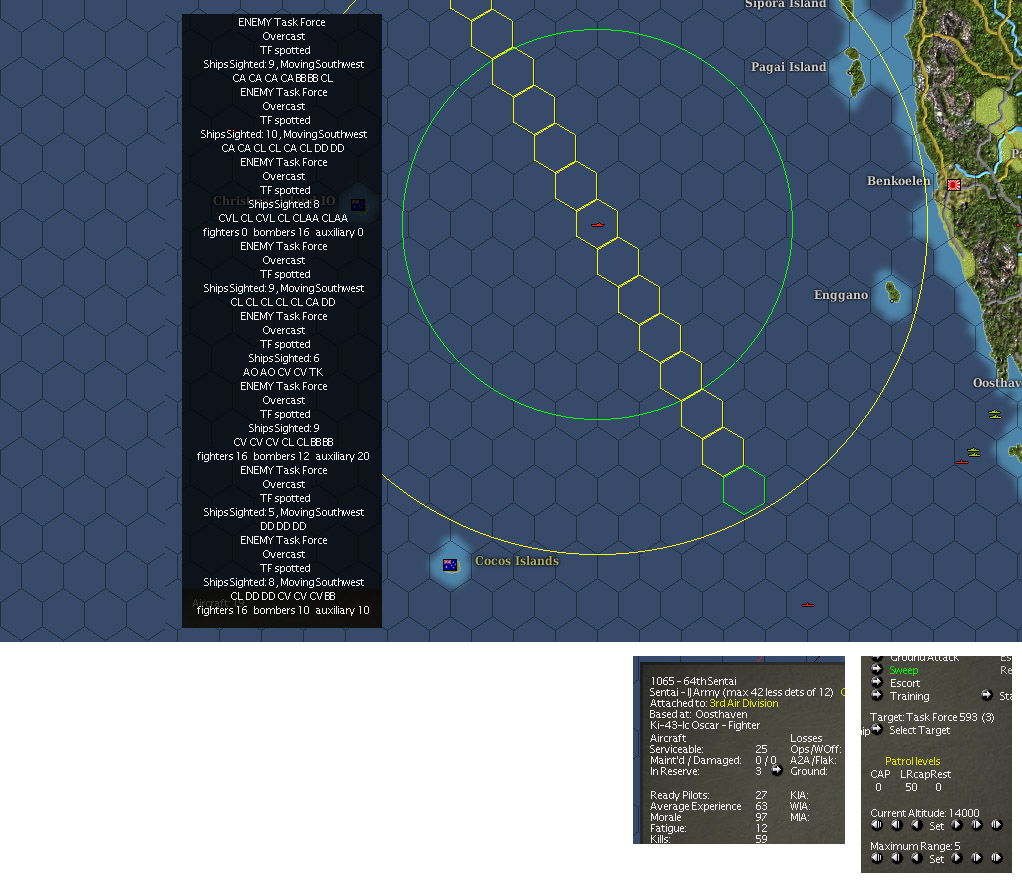Click Set under Current Altitude
The width and height of the screenshot is (1022, 891).
click(937, 826)
